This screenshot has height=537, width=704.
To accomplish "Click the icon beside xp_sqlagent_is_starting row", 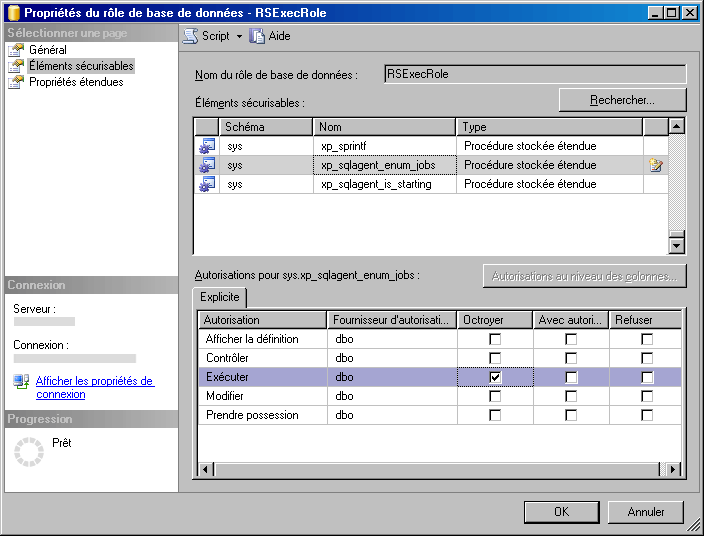I will (207, 184).
